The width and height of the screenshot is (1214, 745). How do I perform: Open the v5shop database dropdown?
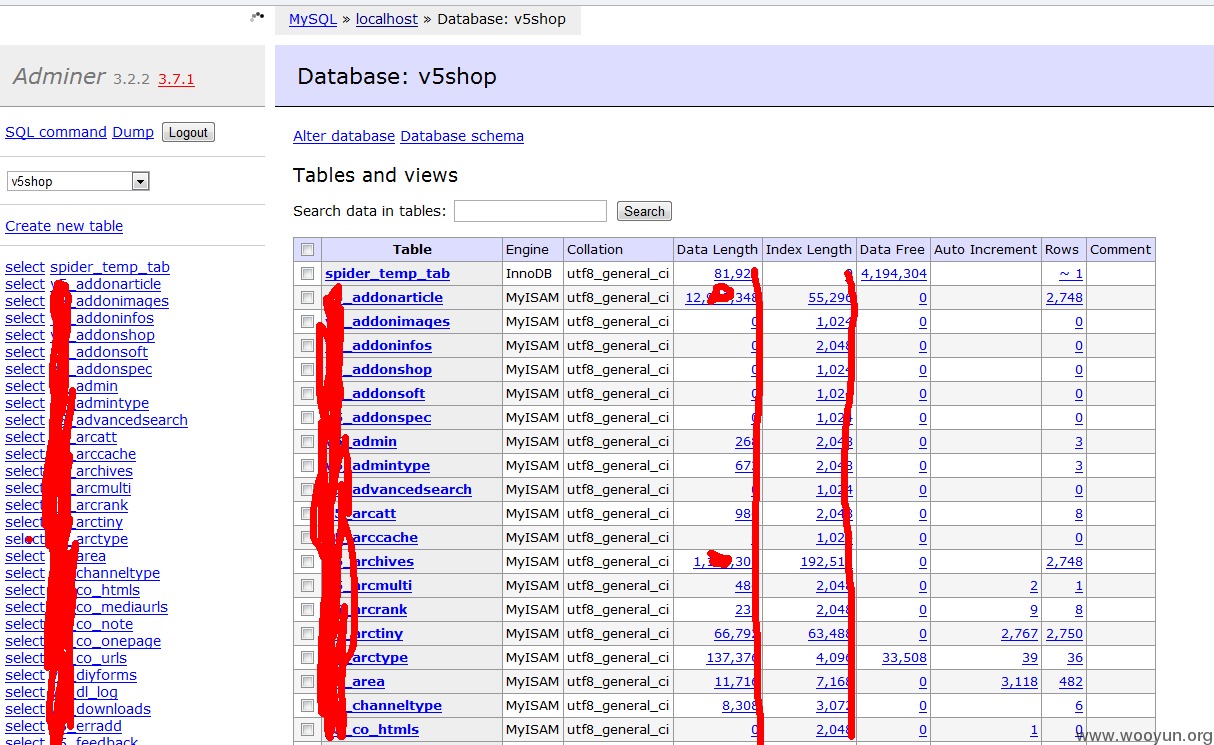tap(78, 181)
